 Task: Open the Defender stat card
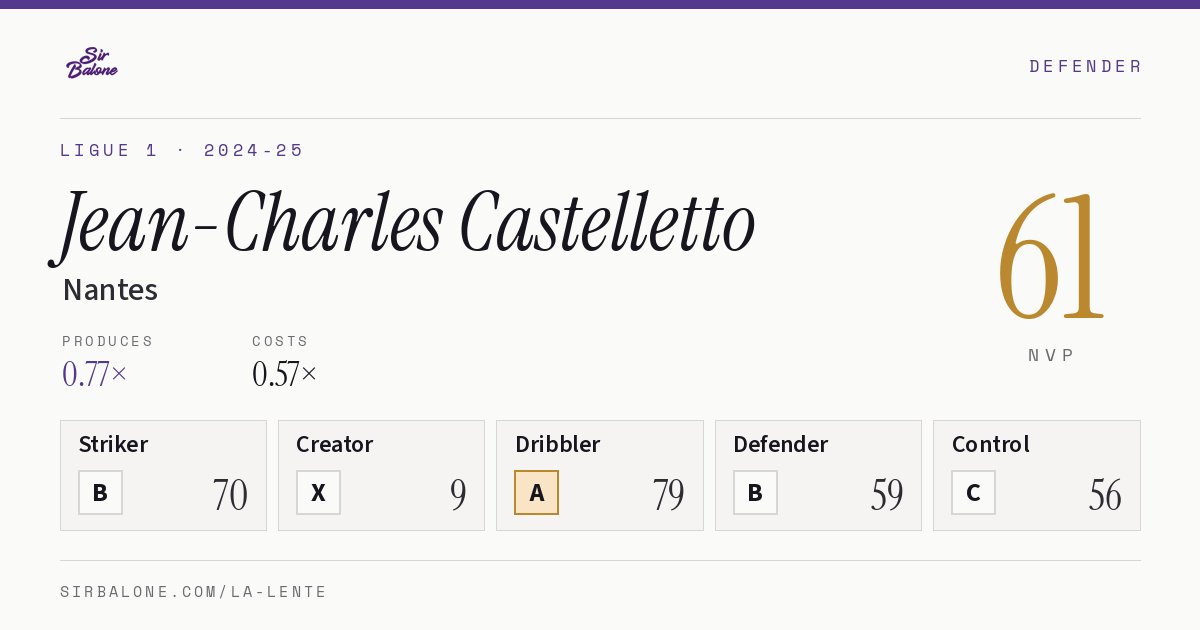tap(818, 475)
